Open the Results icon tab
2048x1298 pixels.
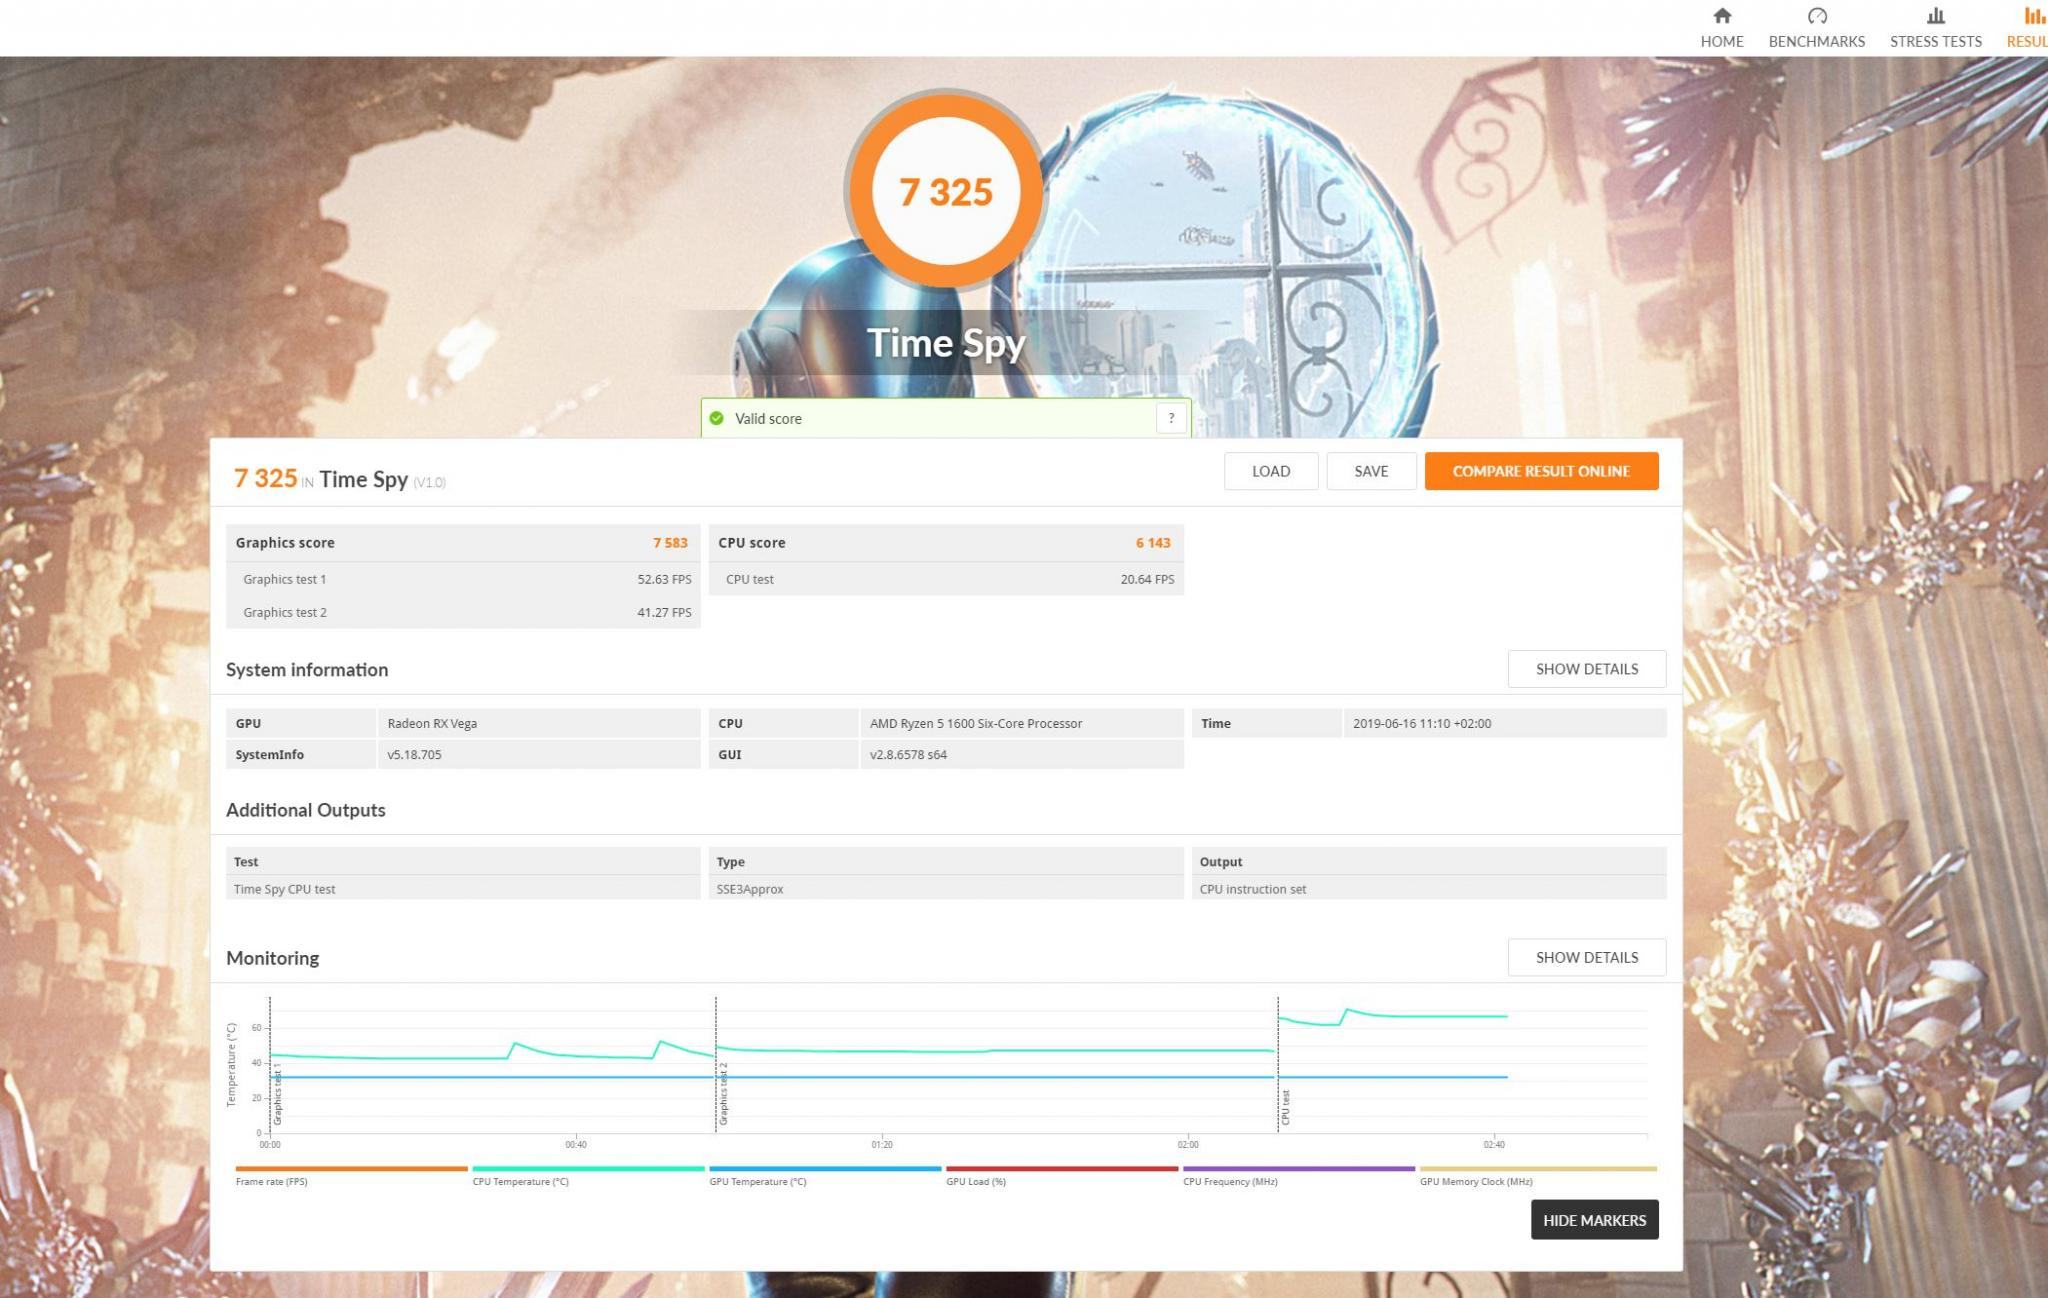click(2034, 16)
